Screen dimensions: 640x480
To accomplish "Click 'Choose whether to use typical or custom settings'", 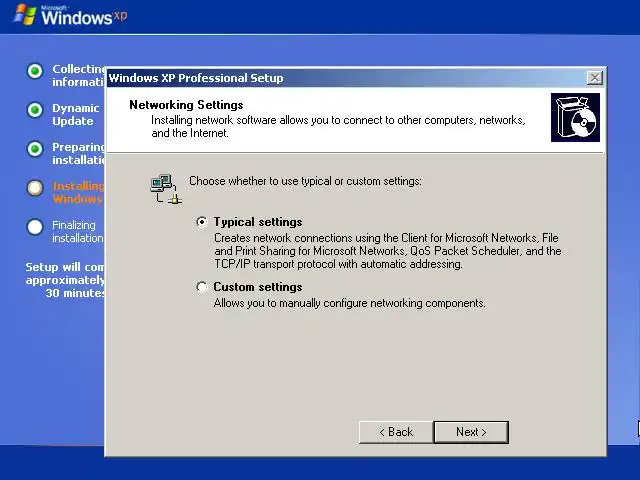I will [305, 181].
